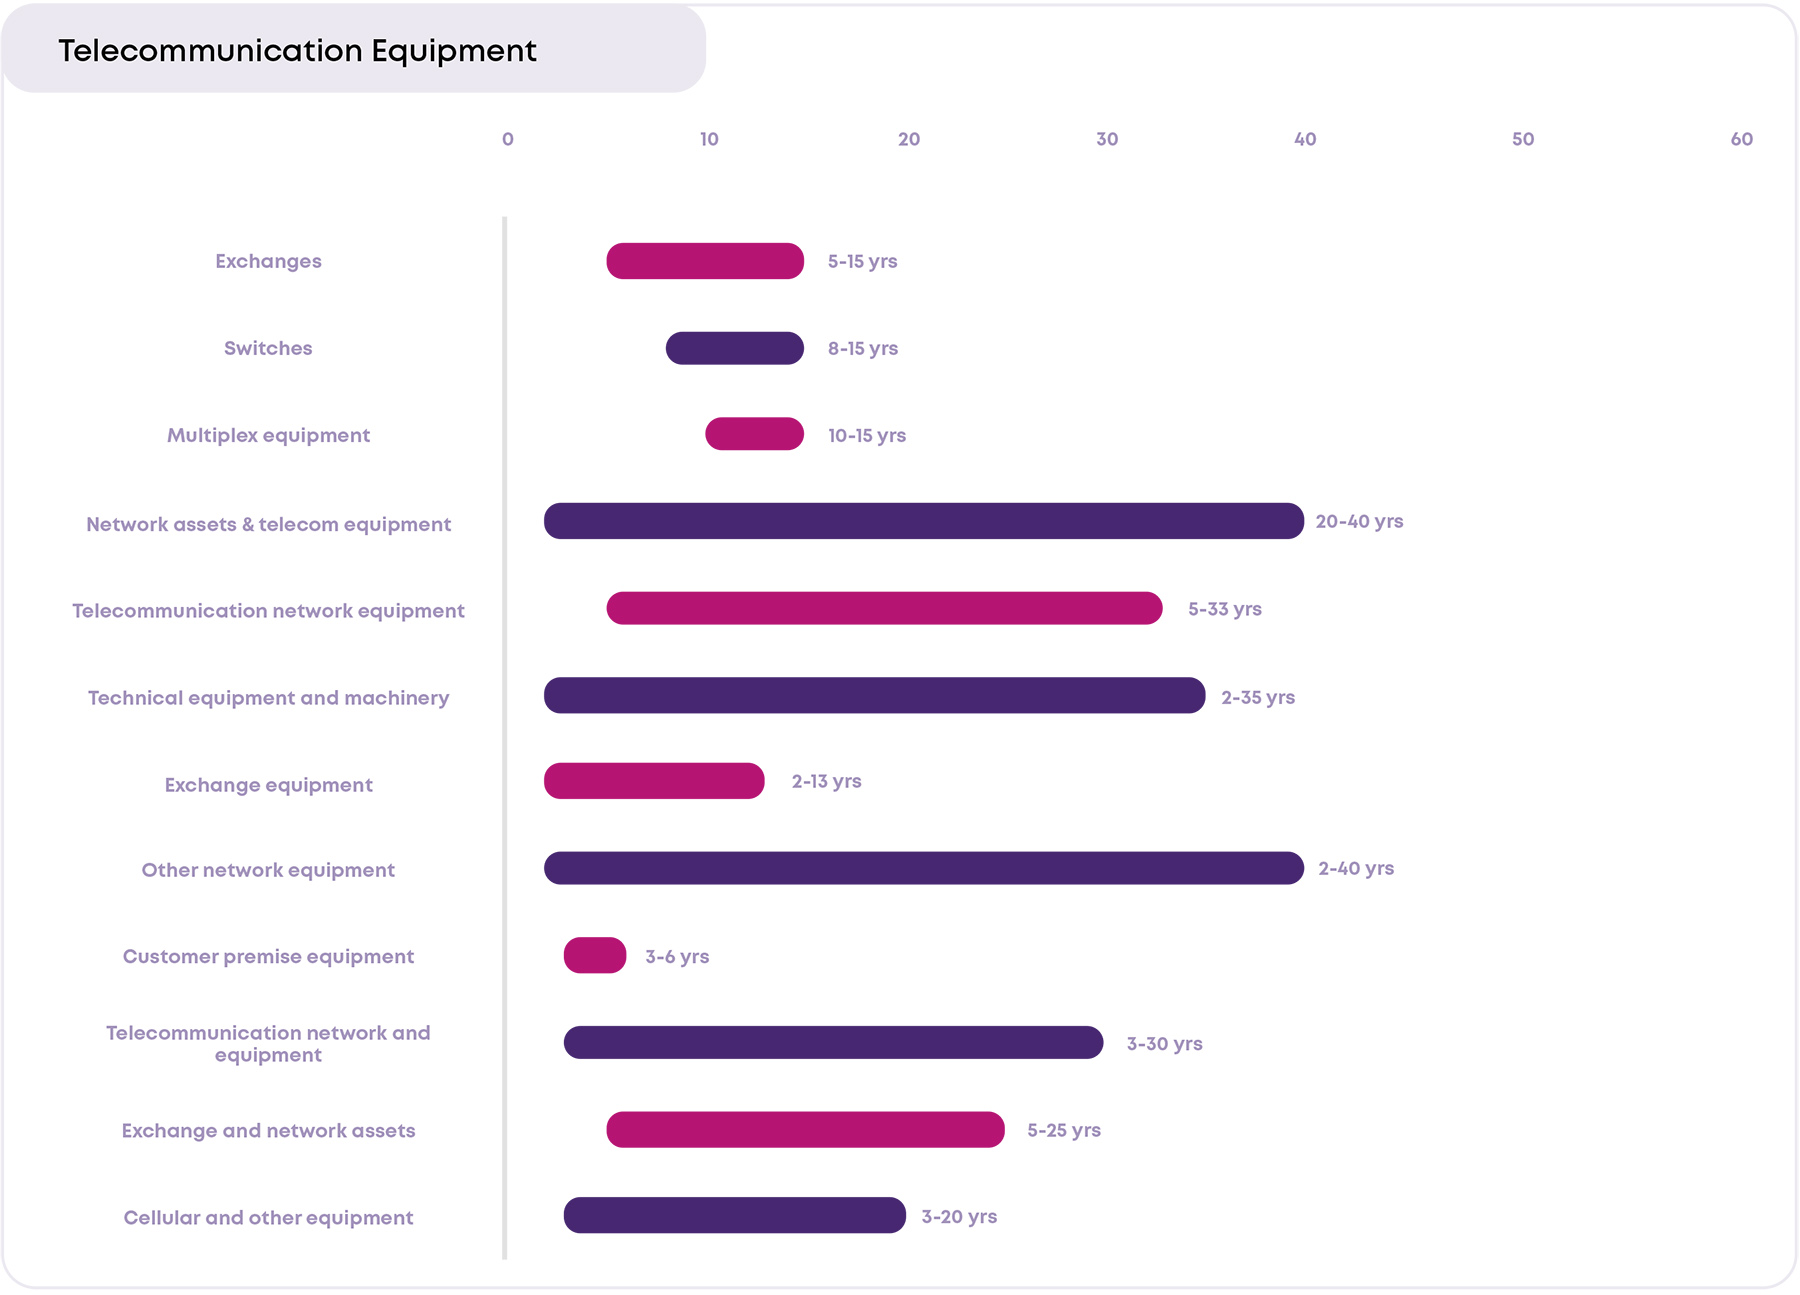Select the Multiplex equipment bar
1800x1295 pixels.
[x=754, y=434]
